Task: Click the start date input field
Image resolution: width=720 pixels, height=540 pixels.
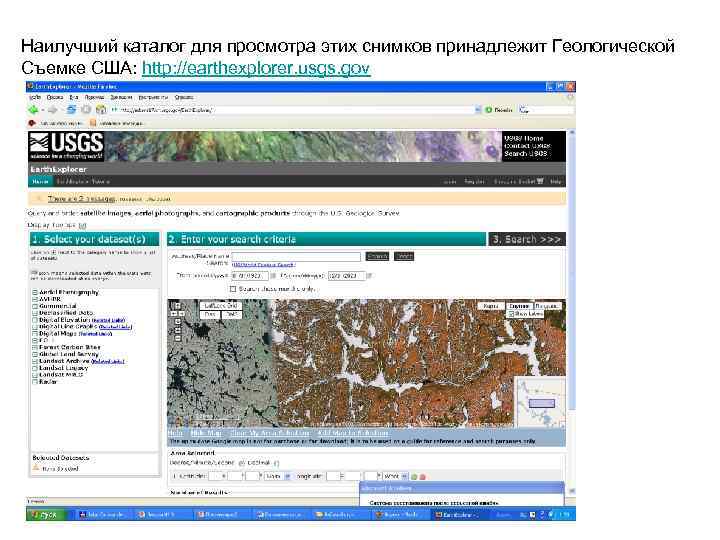Action: coord(250,276)
